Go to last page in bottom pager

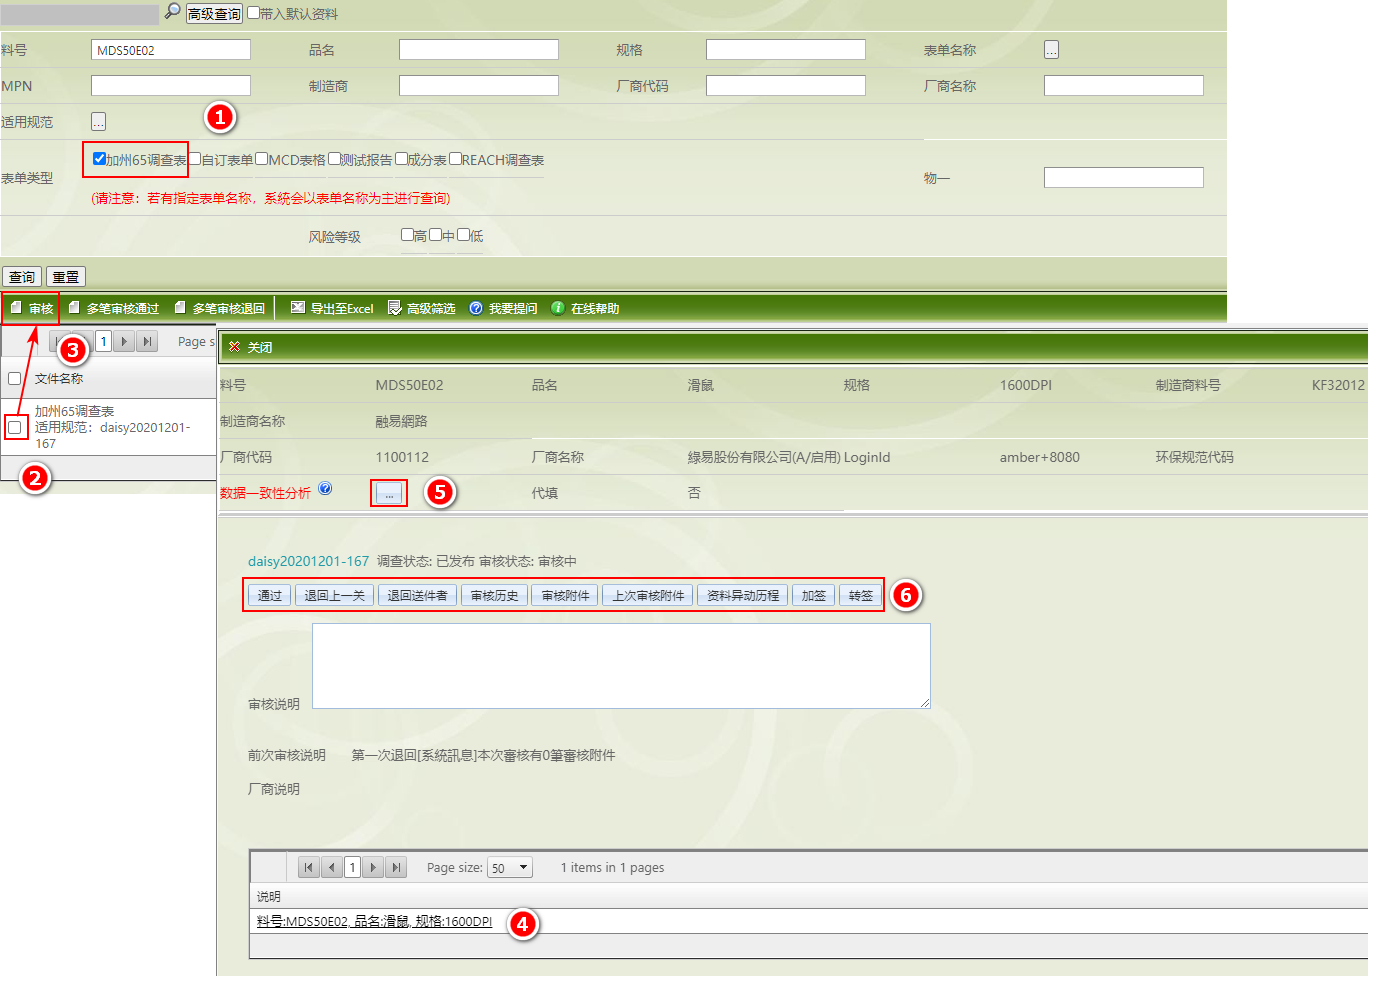[396, 867]
